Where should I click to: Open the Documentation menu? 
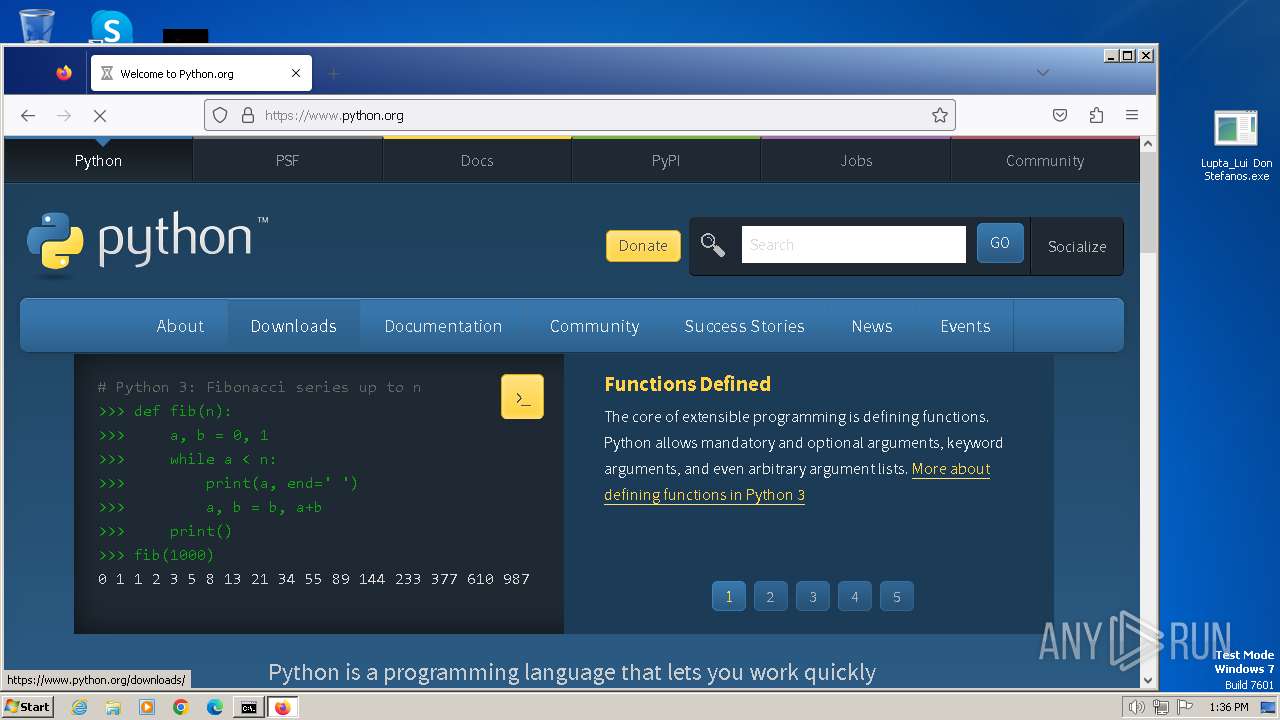pyautogui.click(x=443, y=326)
